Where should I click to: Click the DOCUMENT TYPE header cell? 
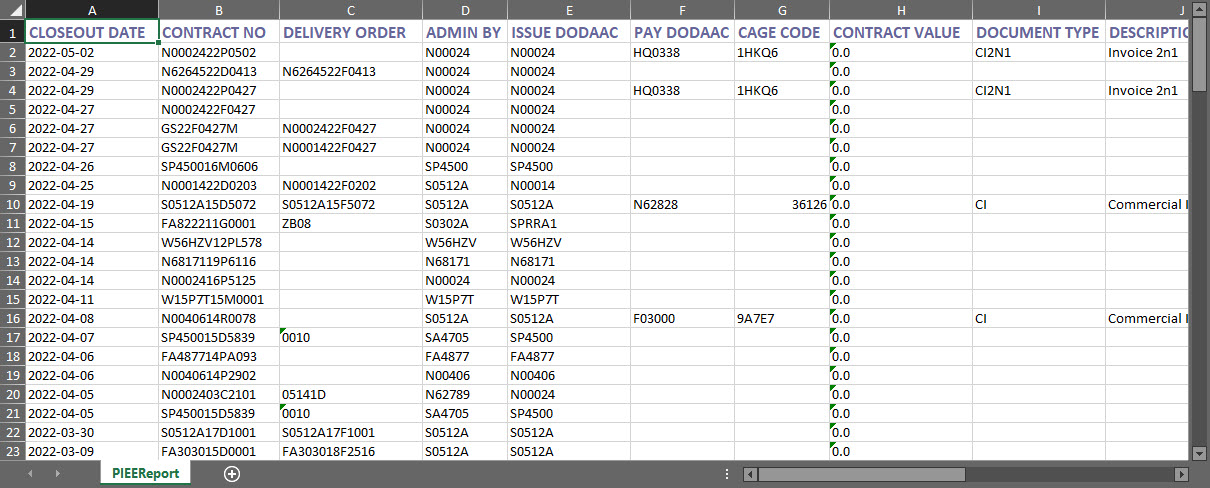tap(1037, 33)
